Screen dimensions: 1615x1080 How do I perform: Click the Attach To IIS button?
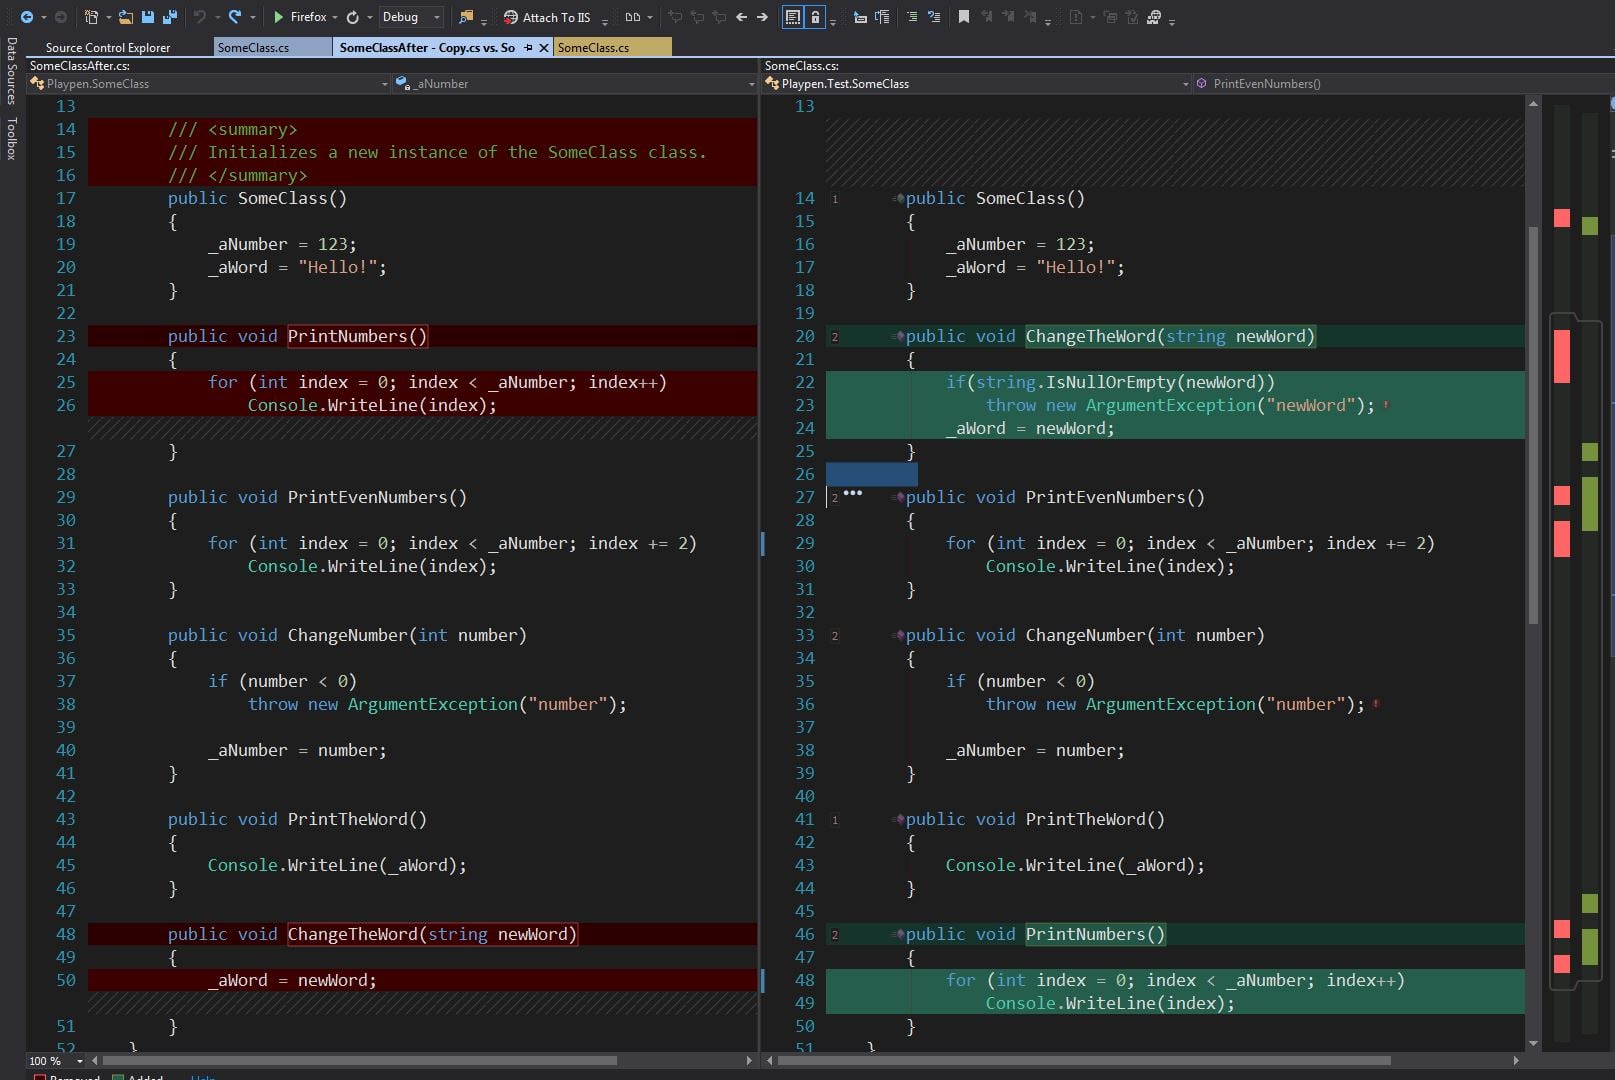(x=547, y=17)
